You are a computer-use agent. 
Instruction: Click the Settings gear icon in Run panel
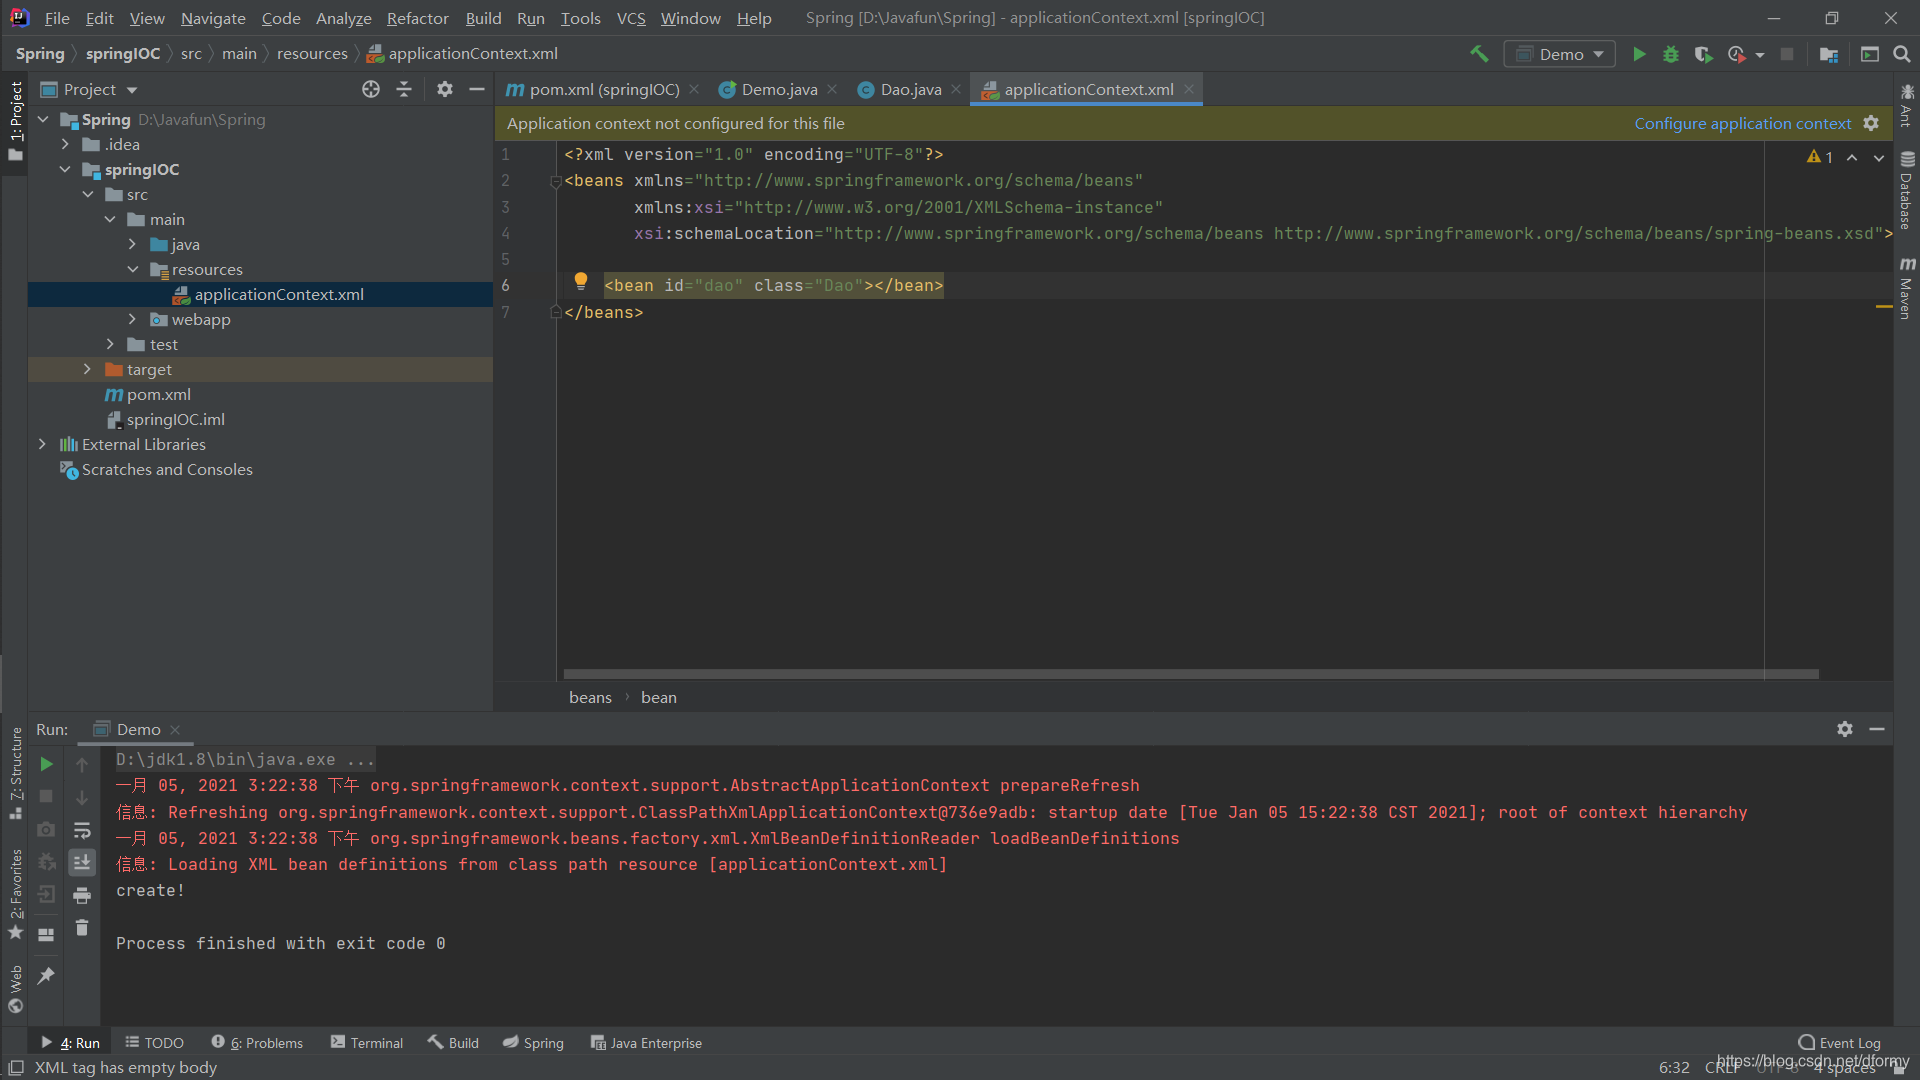[x=1845, y=728]
